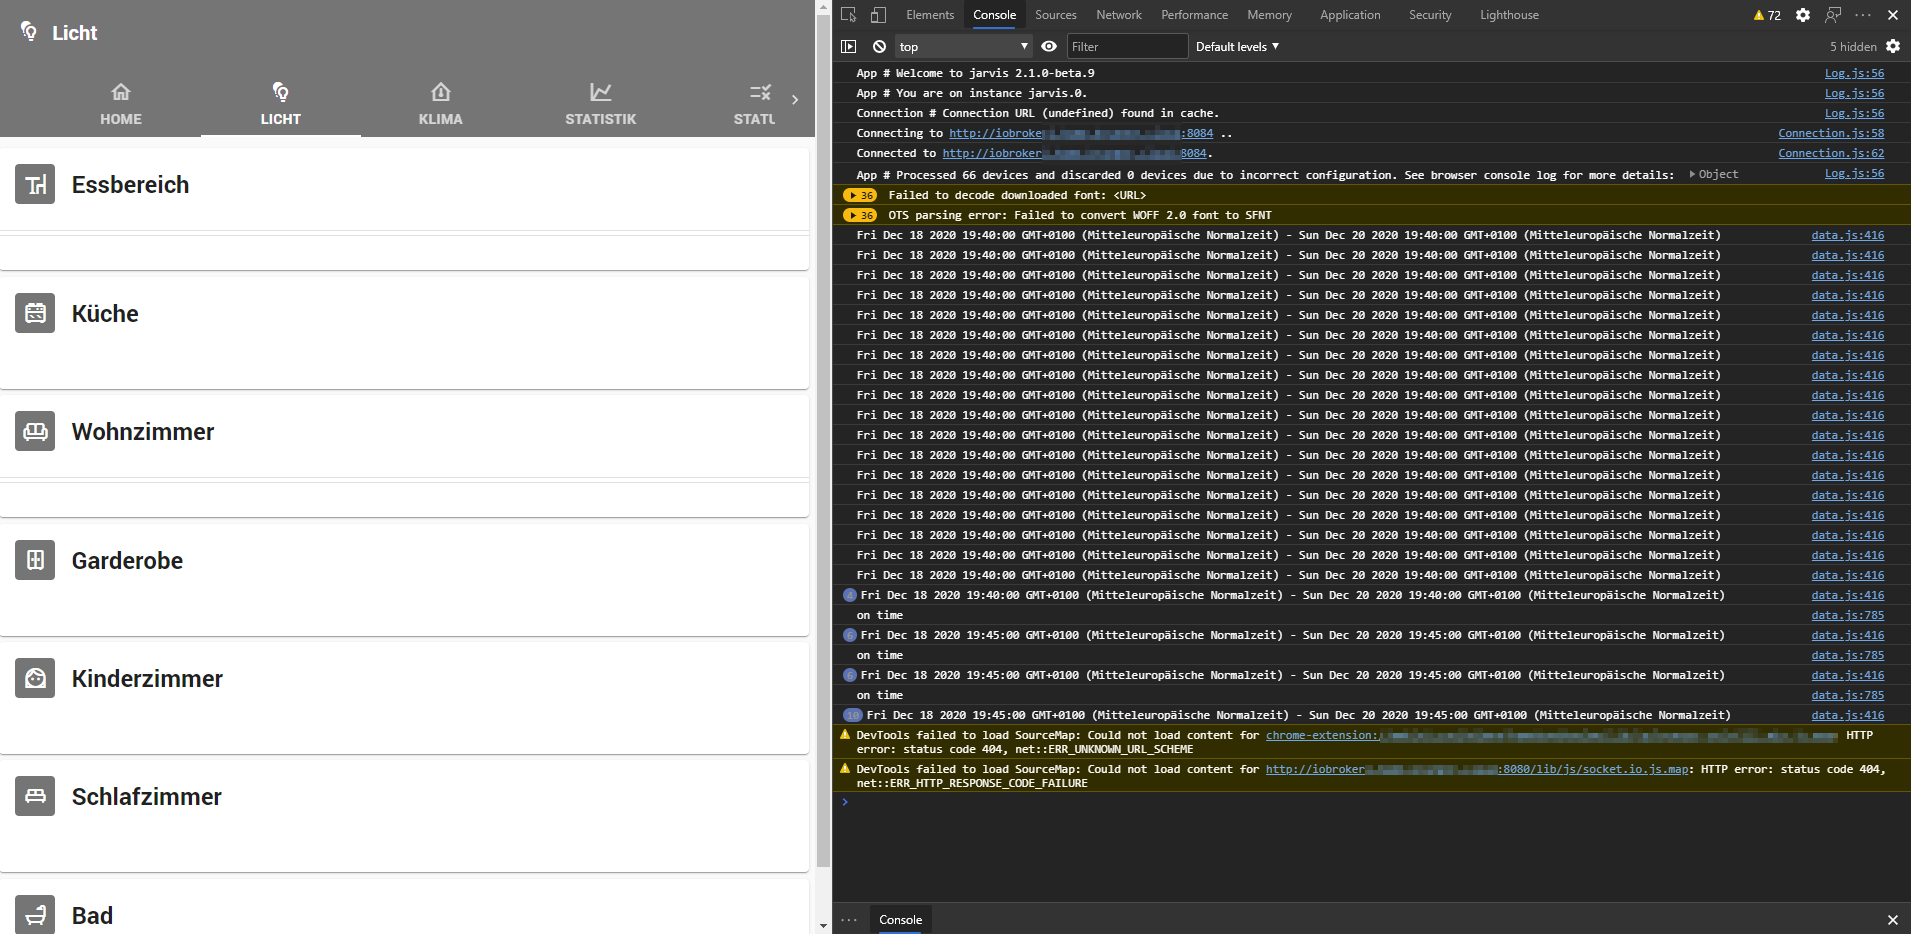1911x934 pixels.
Task: Click the Kinderzimmer room icon
Action: click(x=35, y=678)
